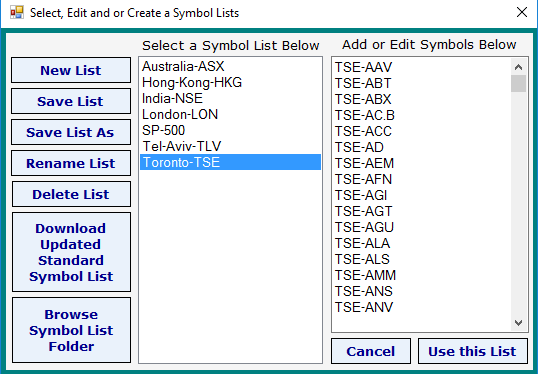538x374 pixels.
Task: Click the TSE-AFN symbol
Action: [363, 179]
